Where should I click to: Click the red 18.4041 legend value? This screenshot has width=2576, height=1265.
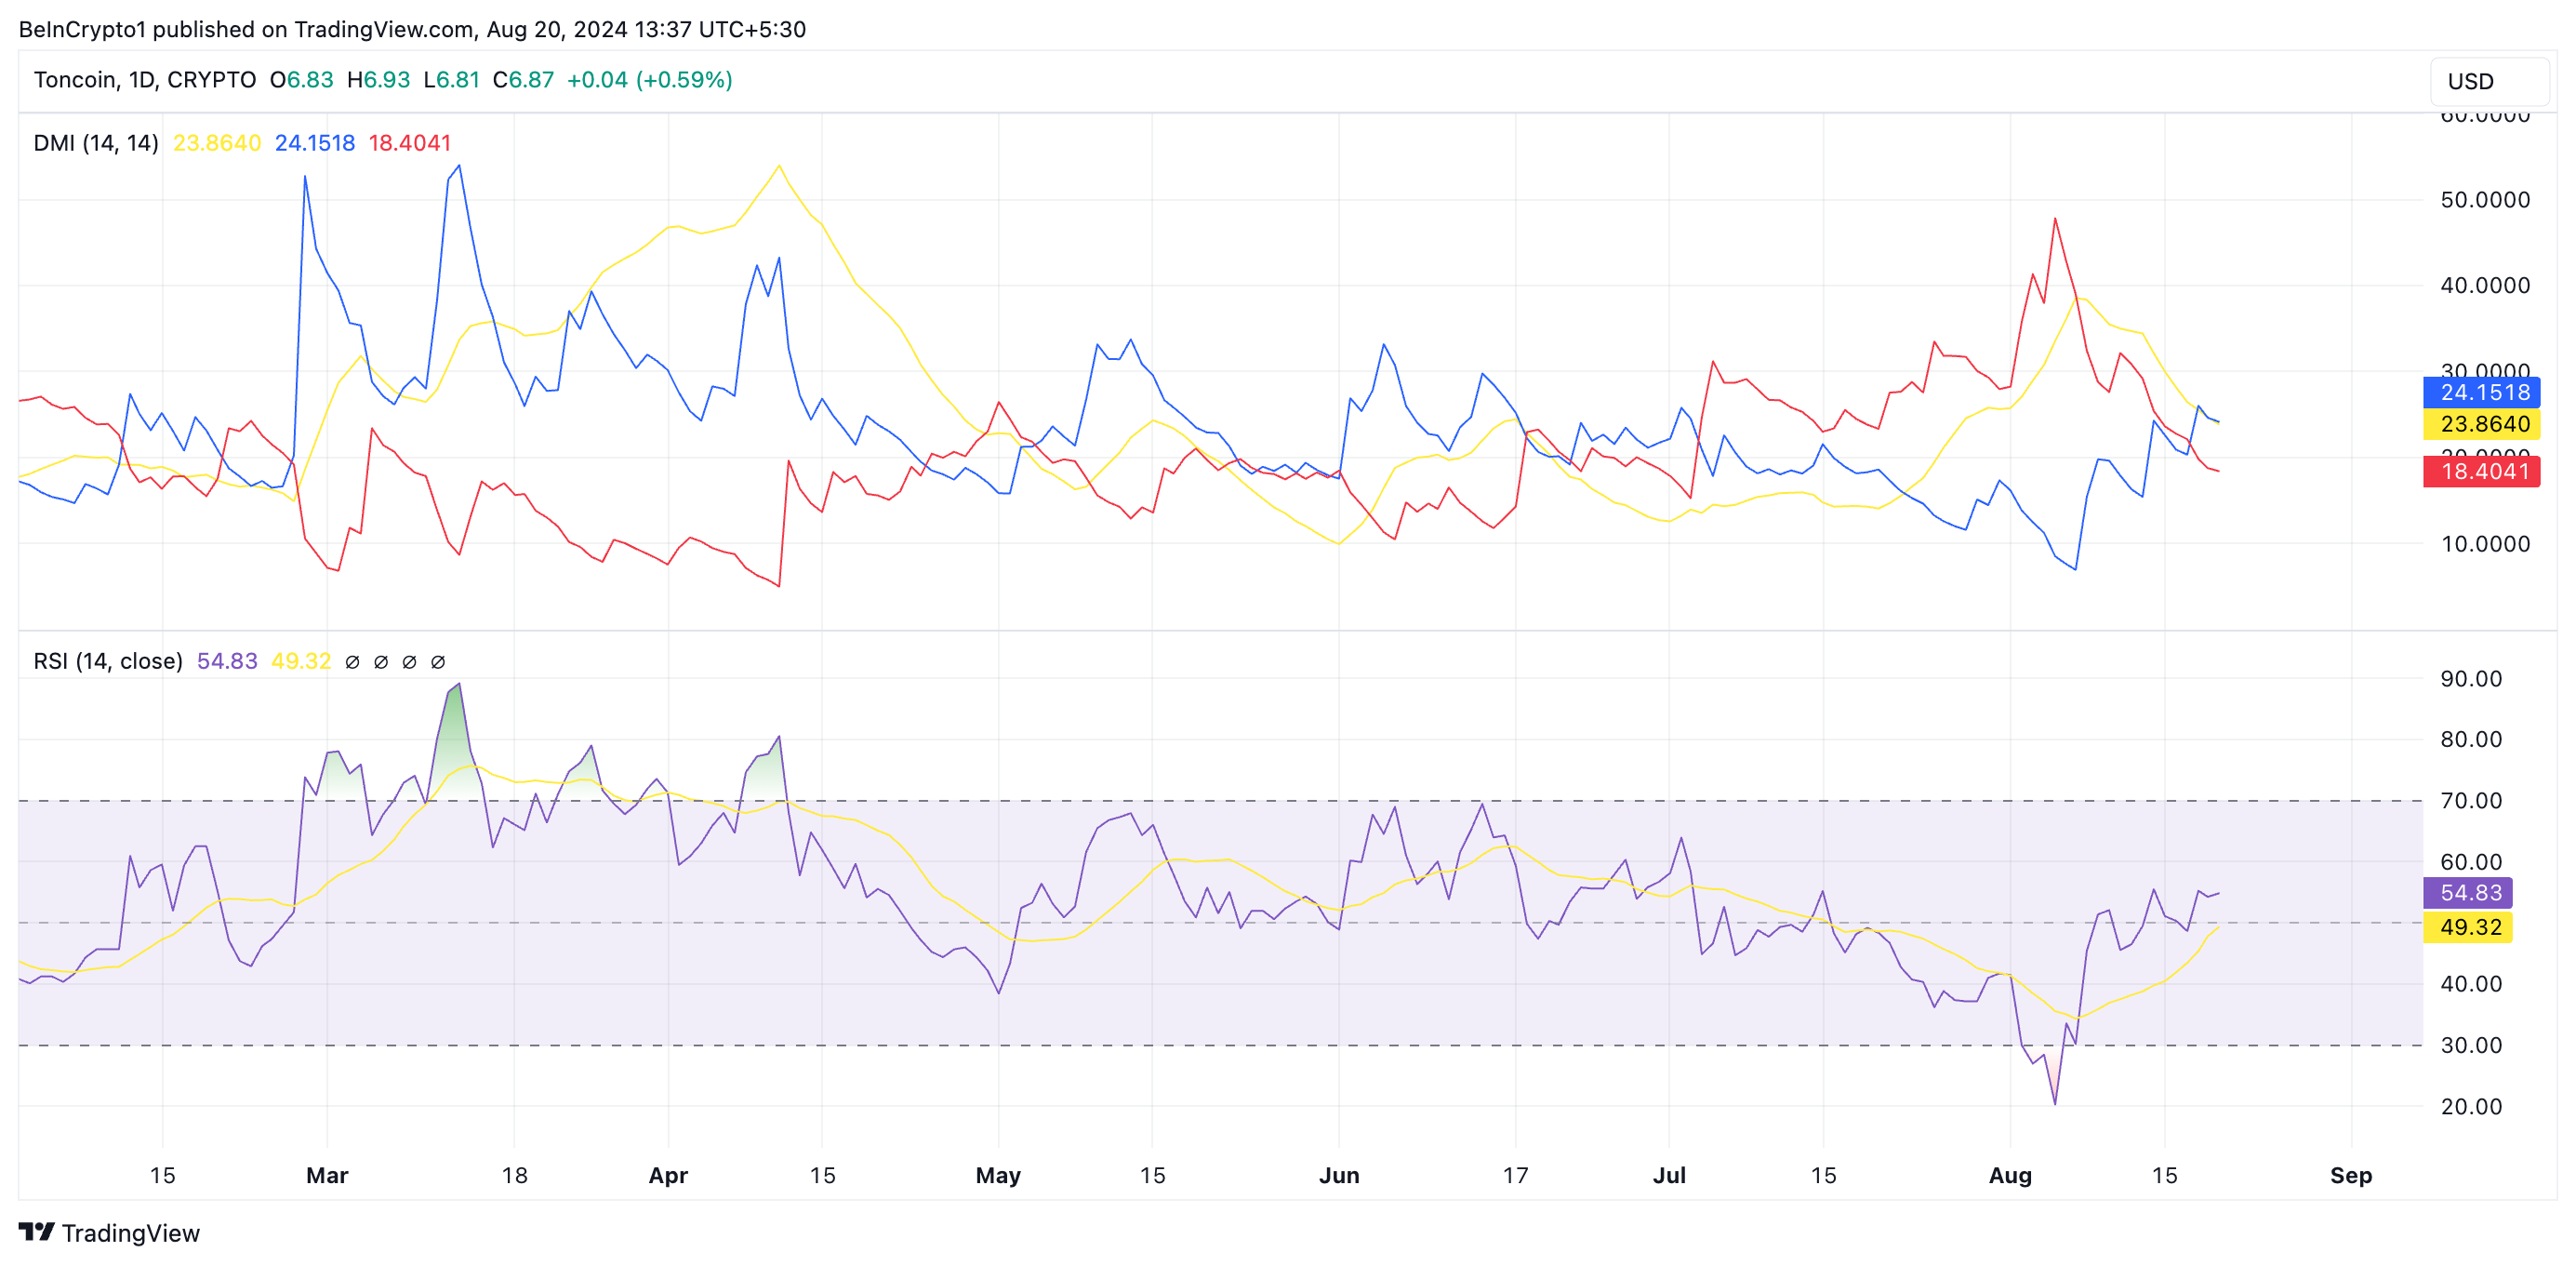pyautogui.click(x=410, y=143)
